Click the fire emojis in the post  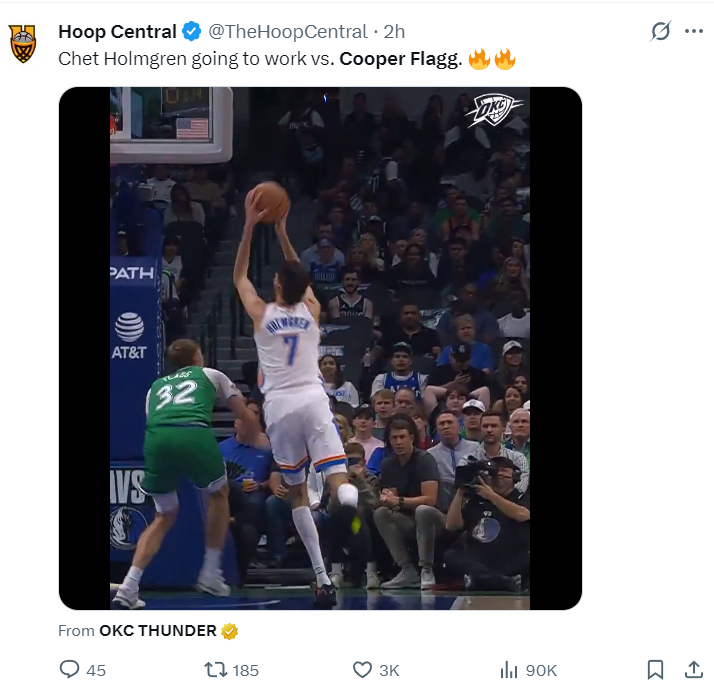coord(491,58)
